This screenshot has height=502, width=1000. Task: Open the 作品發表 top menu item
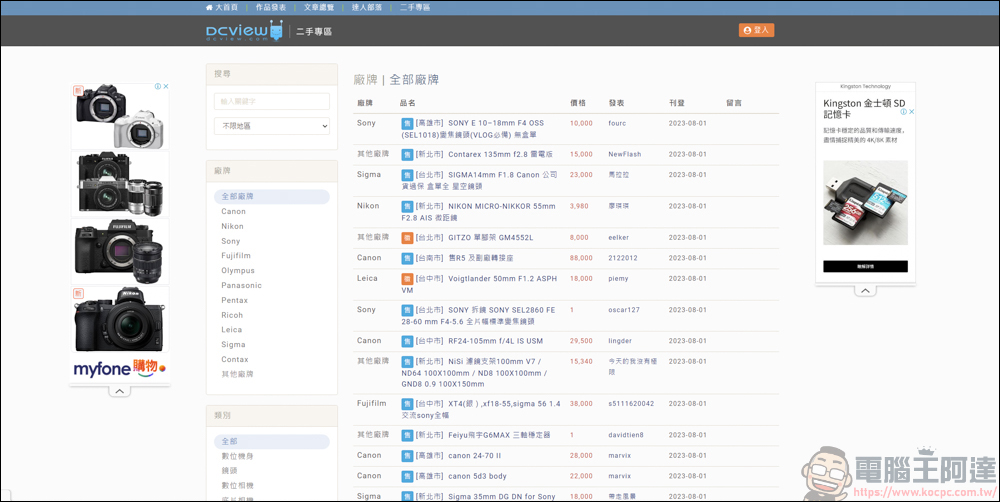[270, 7]
